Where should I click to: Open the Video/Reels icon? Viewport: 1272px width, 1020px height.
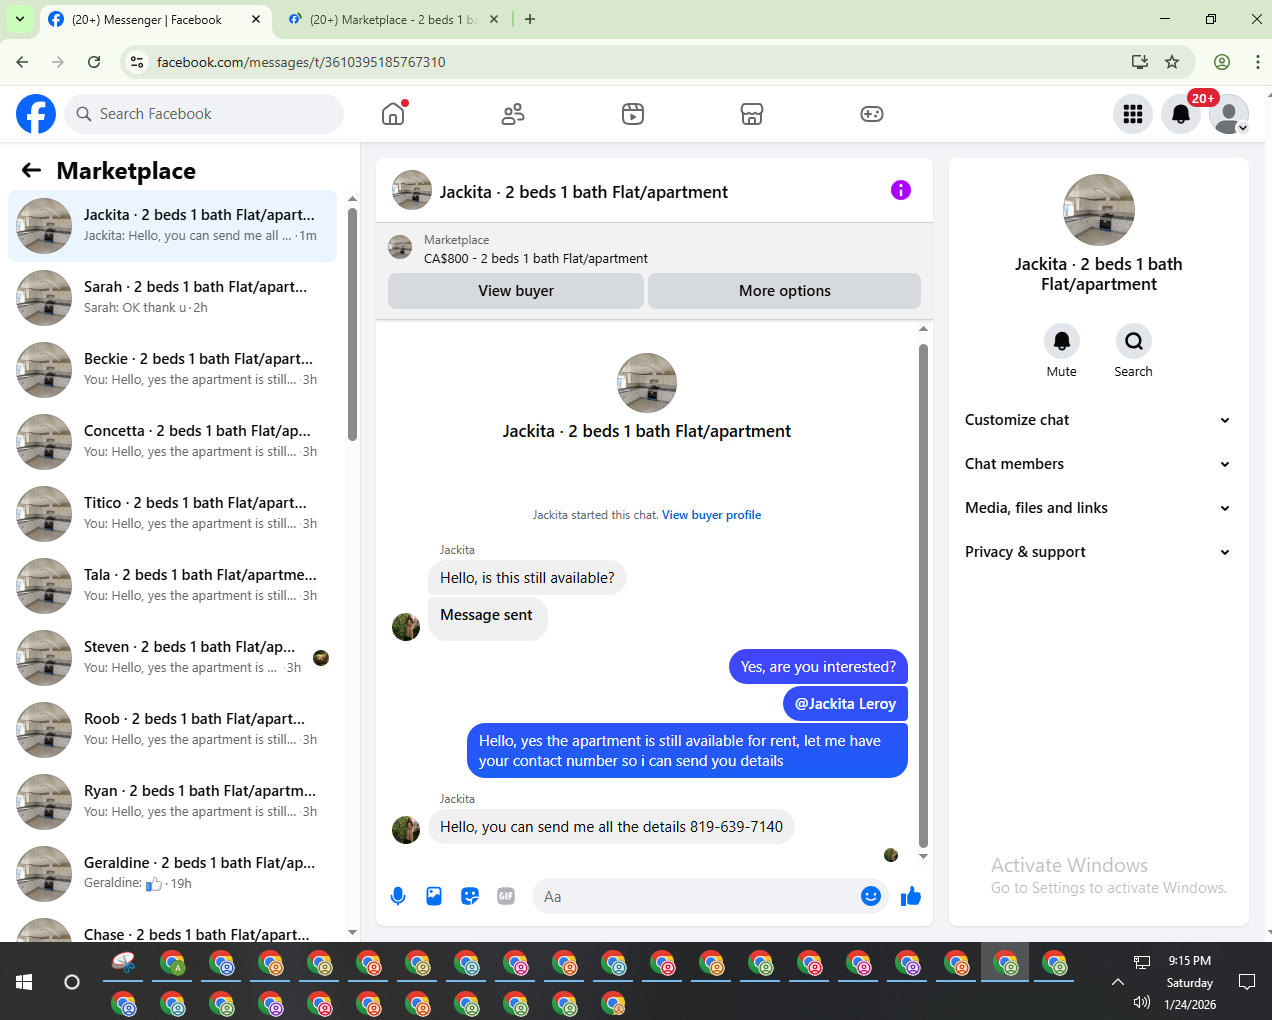coord(633,114)
